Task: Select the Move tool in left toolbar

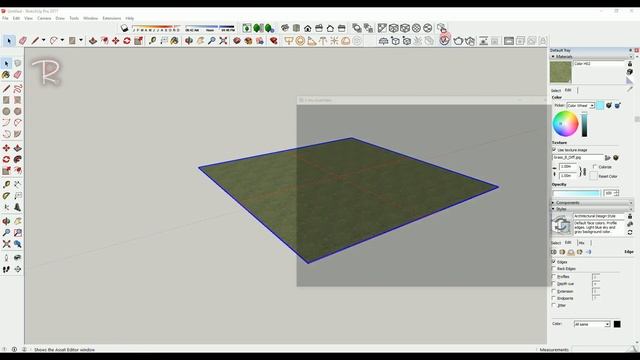Action: (x=6, y=148)
